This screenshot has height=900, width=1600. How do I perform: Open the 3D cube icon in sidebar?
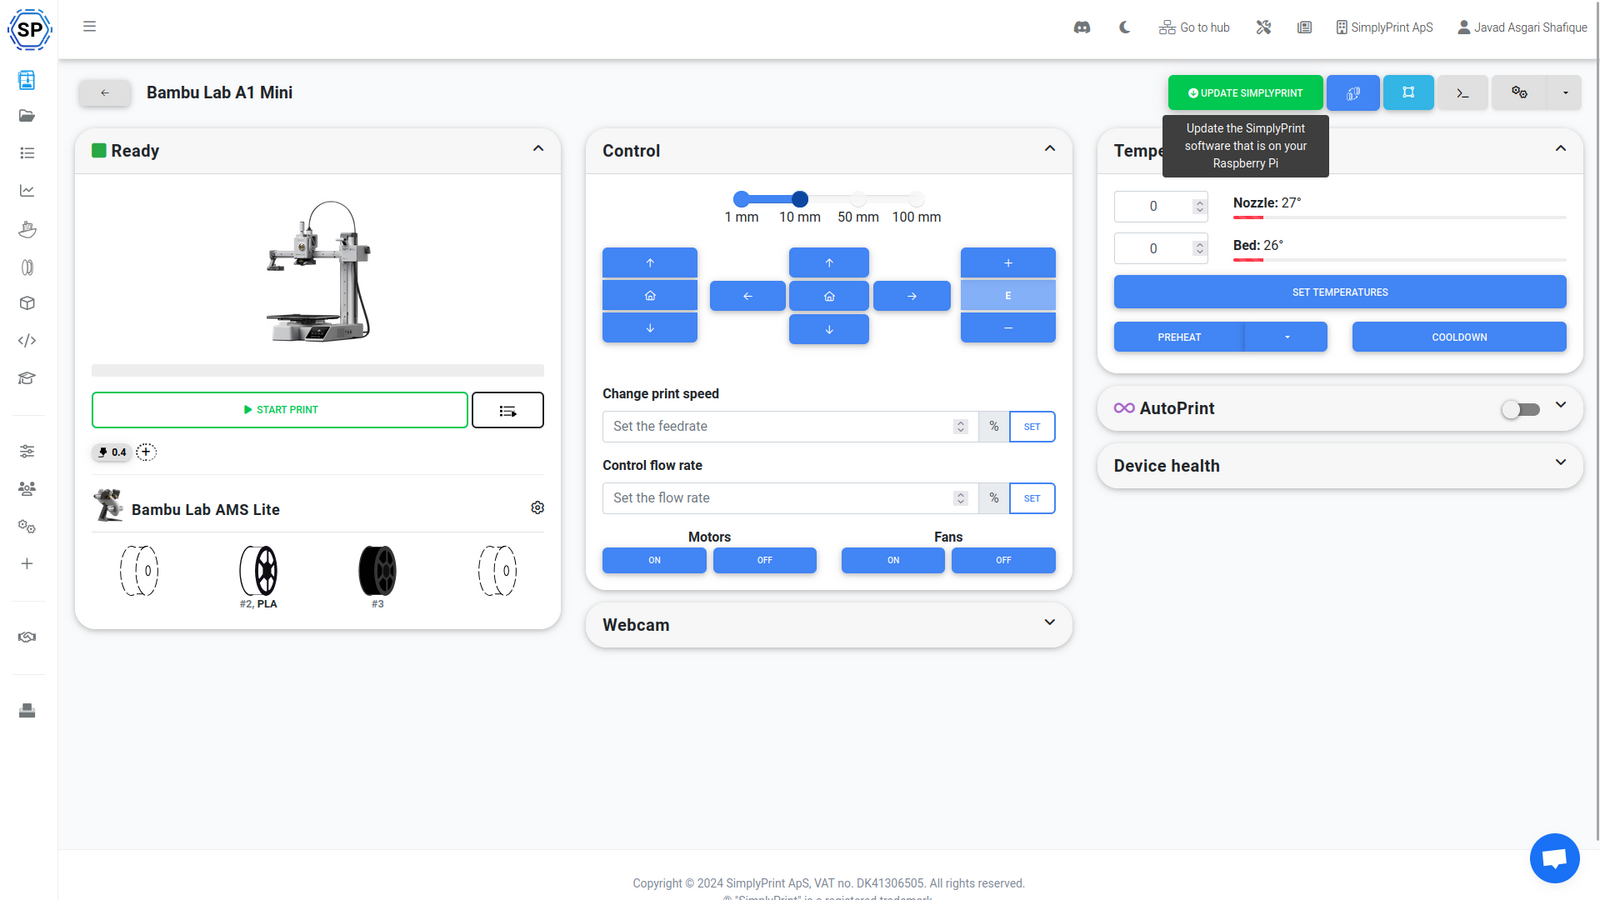(27, 303)
